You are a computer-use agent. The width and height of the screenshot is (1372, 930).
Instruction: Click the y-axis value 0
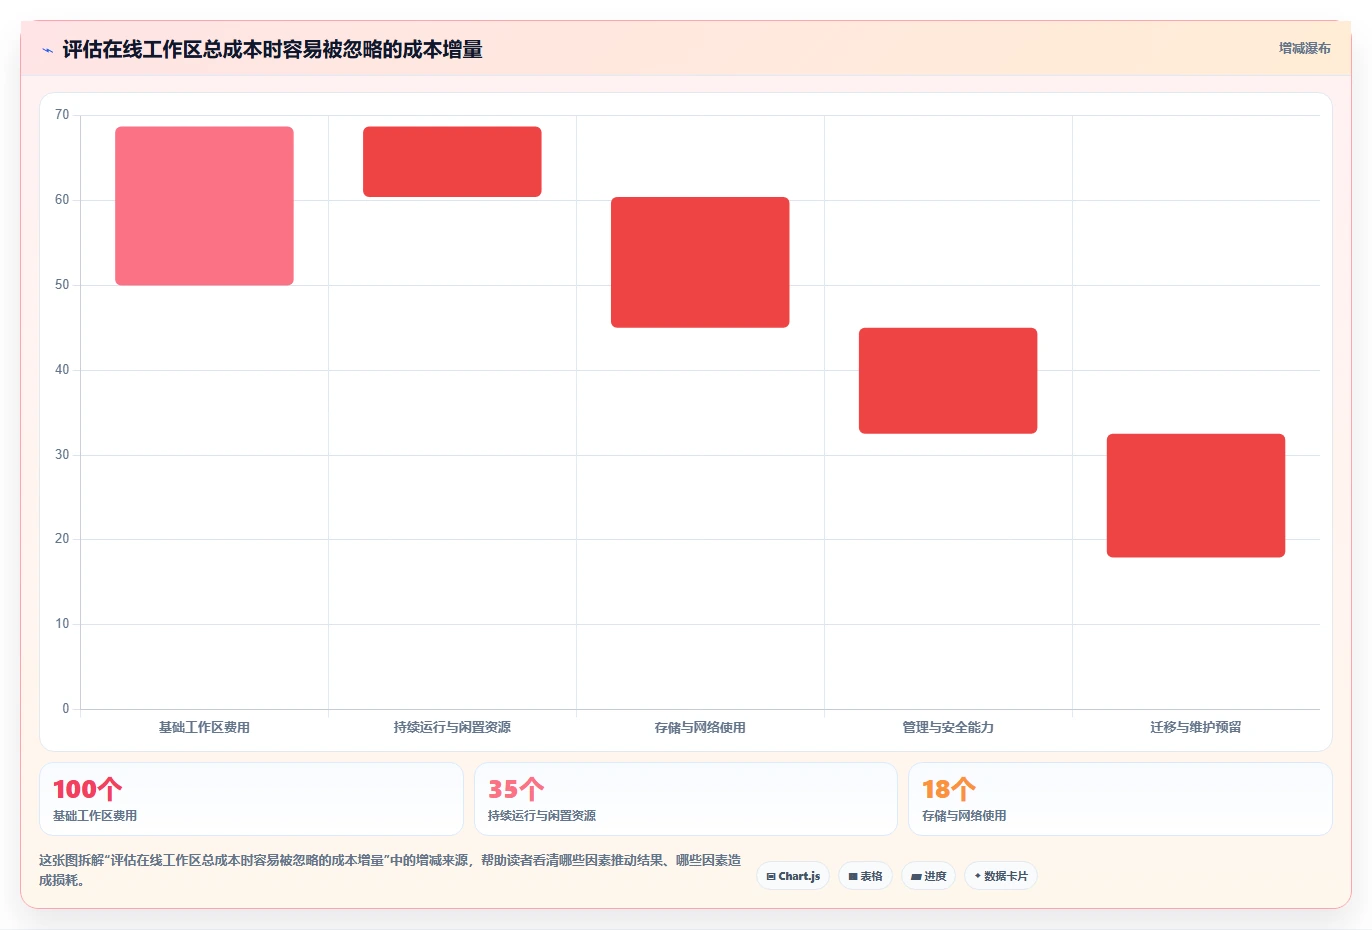pyautogui.click(x=66, y=709)
